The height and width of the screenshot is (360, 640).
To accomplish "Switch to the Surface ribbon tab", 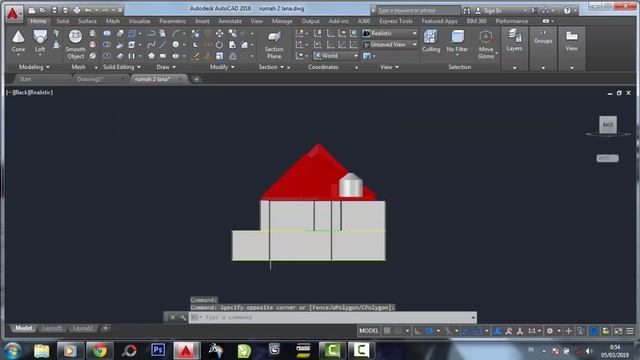I will [x=87, y=21].
